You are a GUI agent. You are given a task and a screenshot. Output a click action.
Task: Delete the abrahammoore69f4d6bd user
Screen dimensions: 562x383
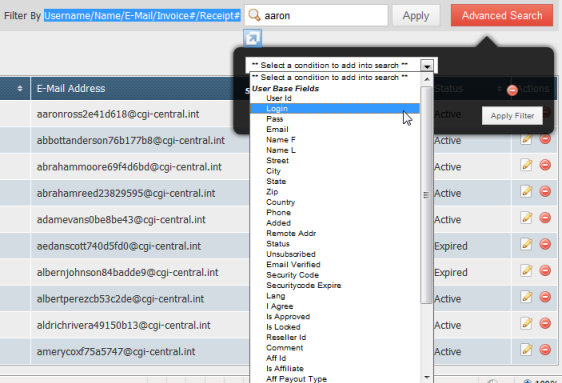pos(545,165)
